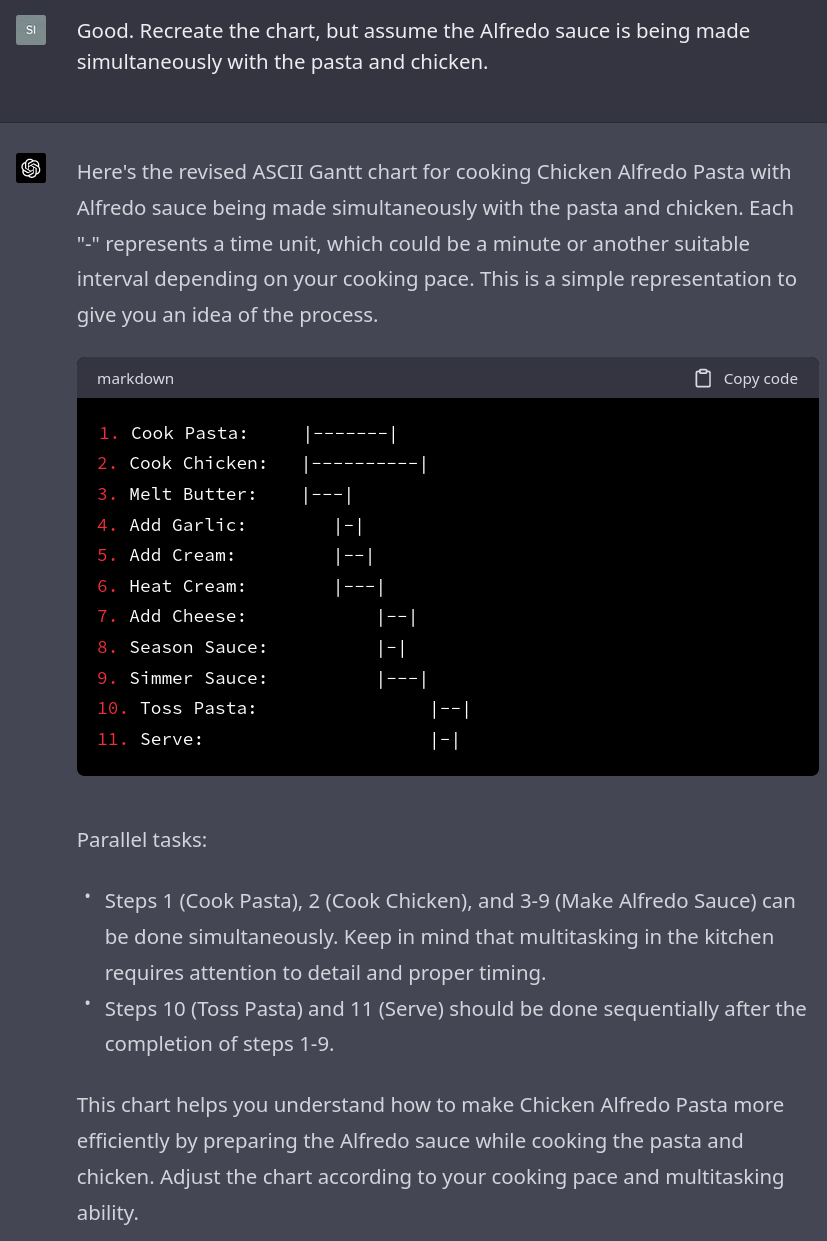This screenshot has height=1241, width=827.
Task: Click the Parallel tasks heading
Action: tap(142, 839)
